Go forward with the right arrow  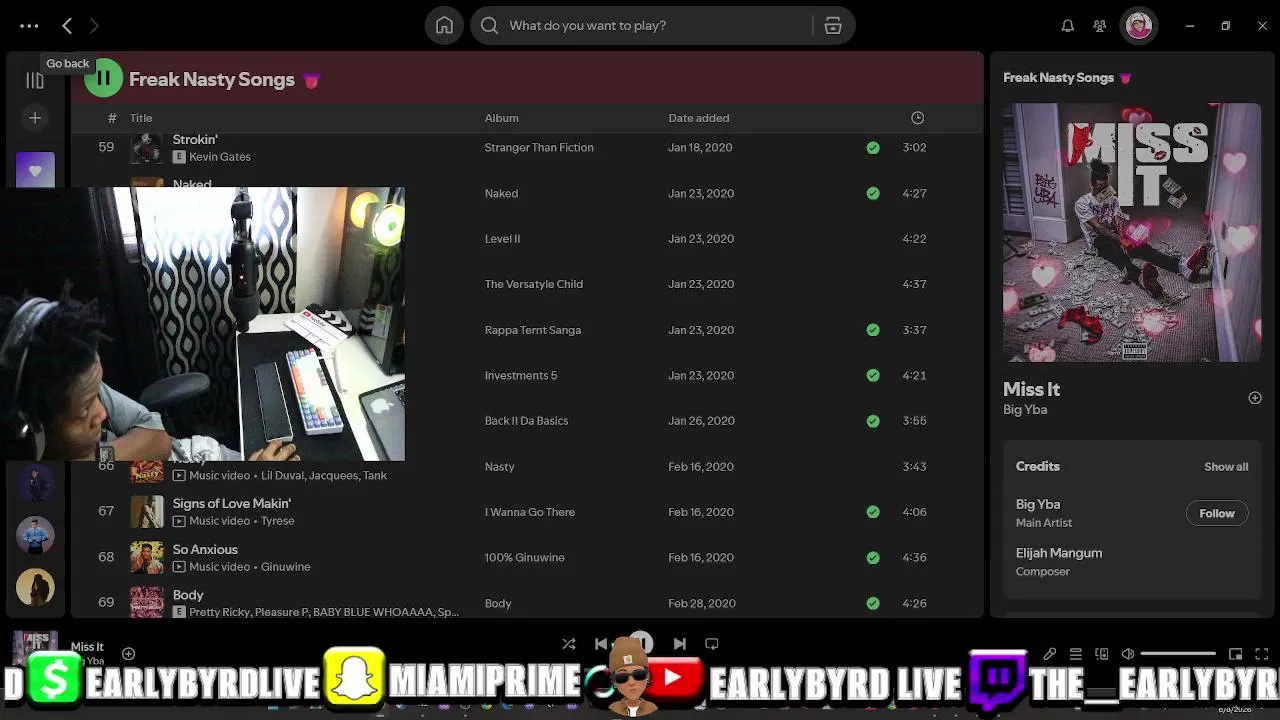point(94,26)
